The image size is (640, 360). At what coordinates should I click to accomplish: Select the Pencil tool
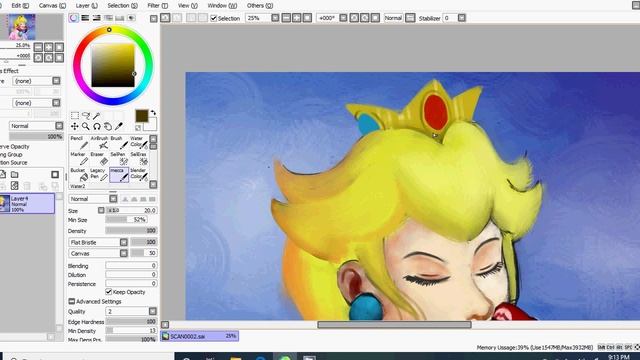tap(79, 143)
